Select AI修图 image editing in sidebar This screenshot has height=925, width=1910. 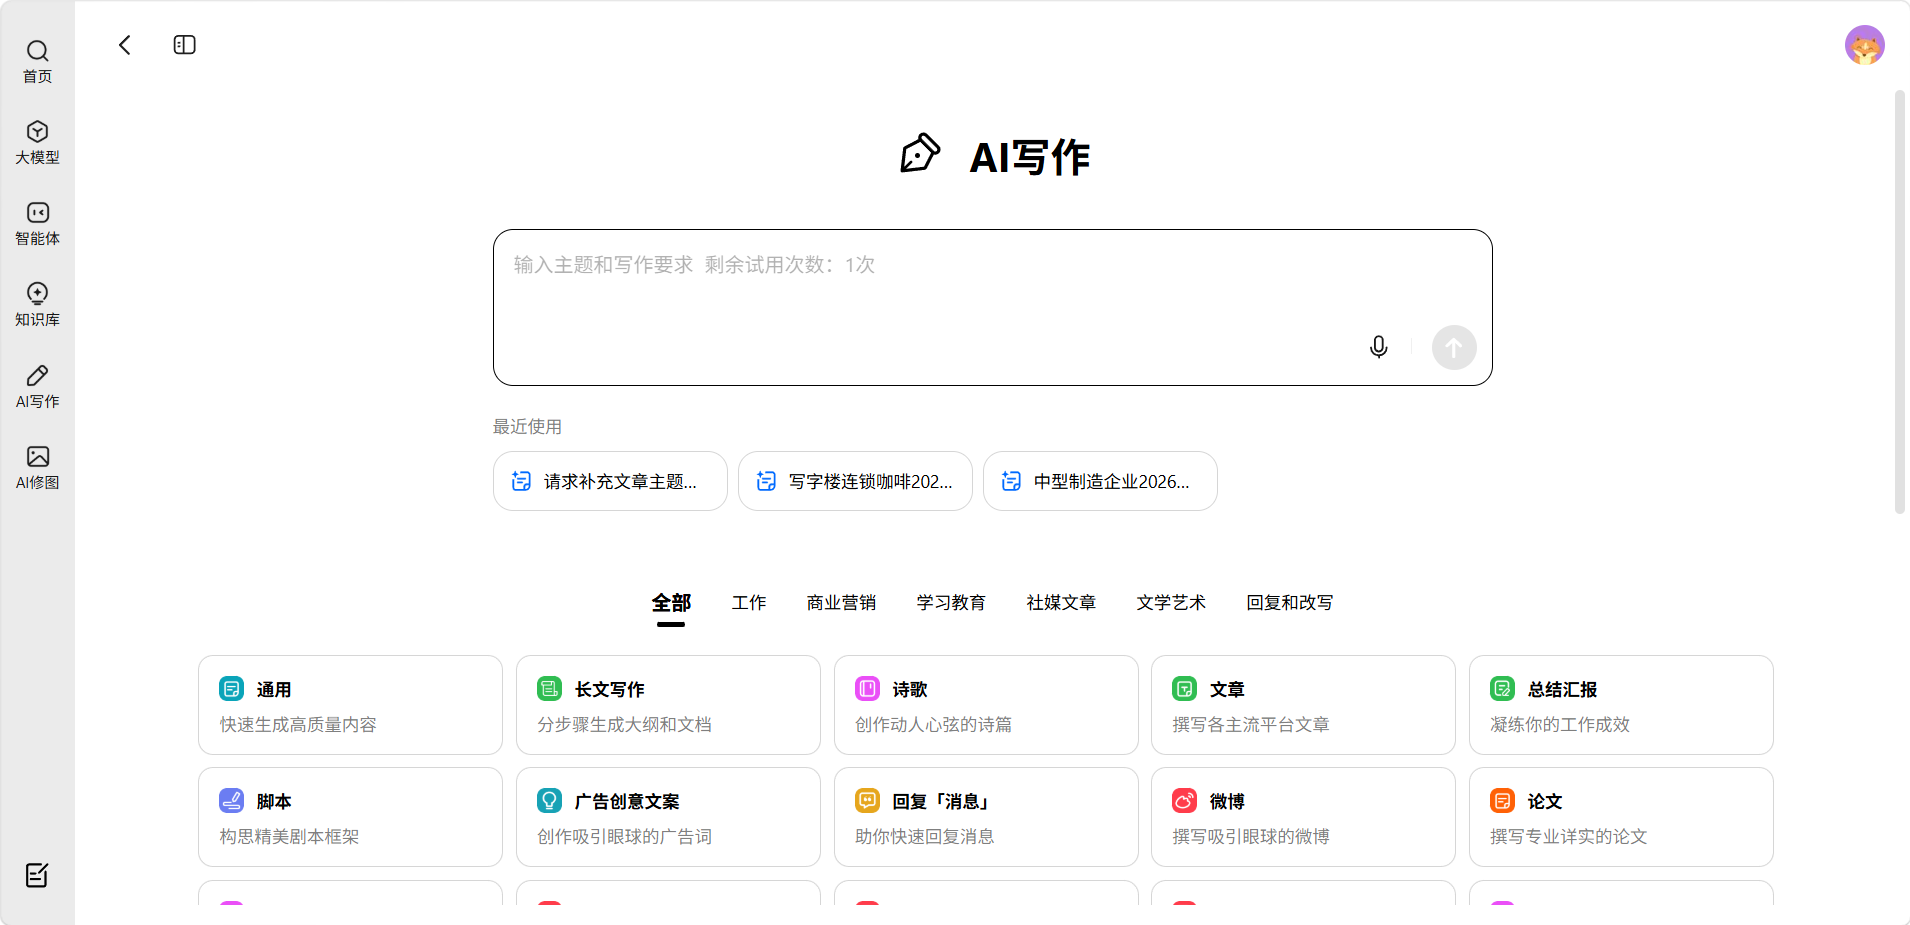click(x=37, y=467)
